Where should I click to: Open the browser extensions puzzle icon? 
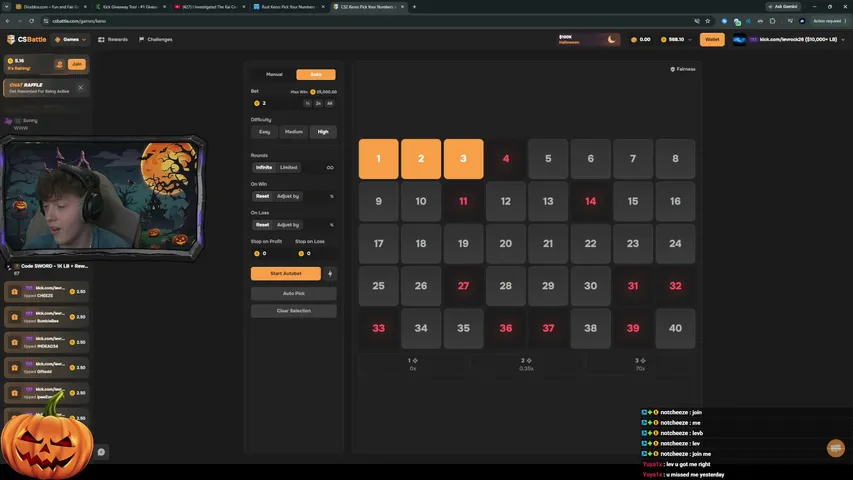click(x=772, y=21)
